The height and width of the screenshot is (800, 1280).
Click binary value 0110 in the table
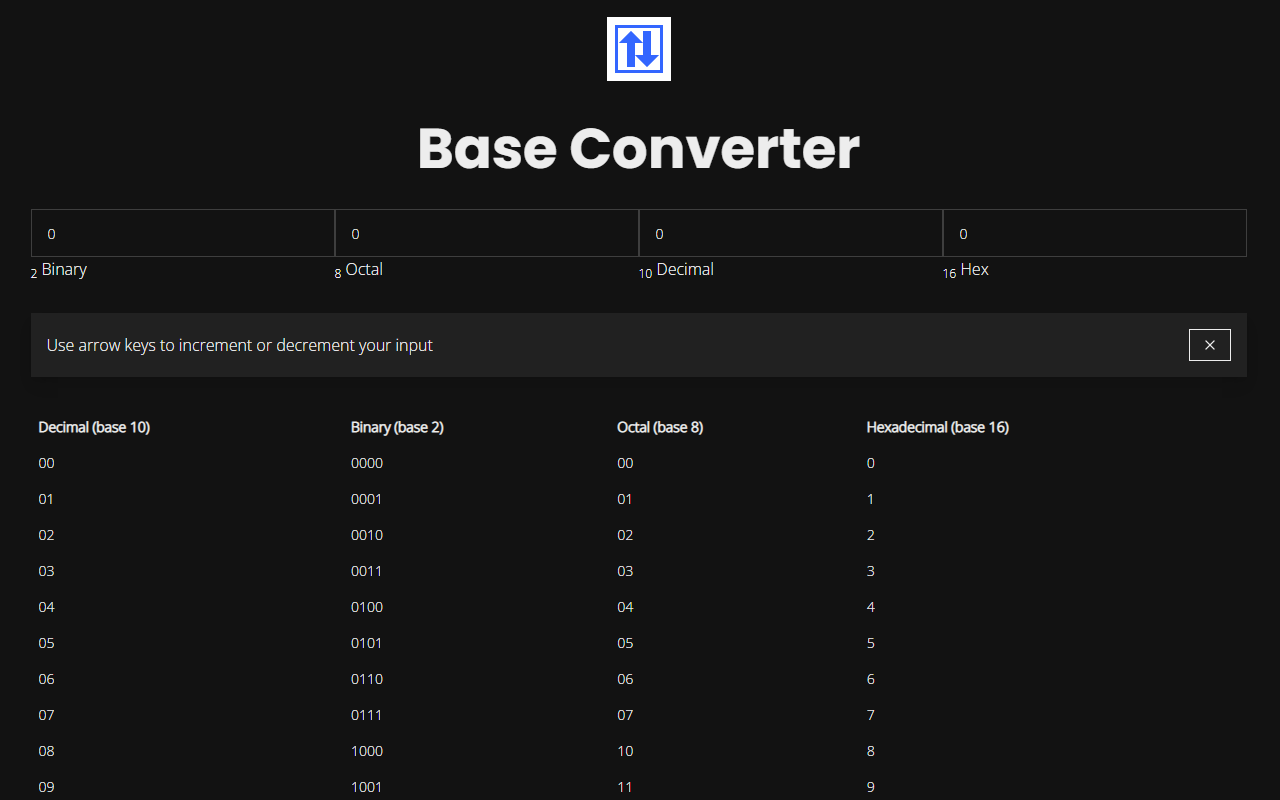click(367, 679)
